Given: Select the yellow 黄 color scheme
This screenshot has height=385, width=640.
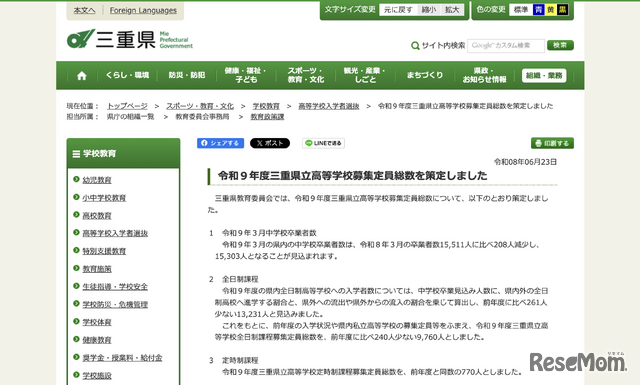Looking at the screenshot, I should tap(550, 10).
